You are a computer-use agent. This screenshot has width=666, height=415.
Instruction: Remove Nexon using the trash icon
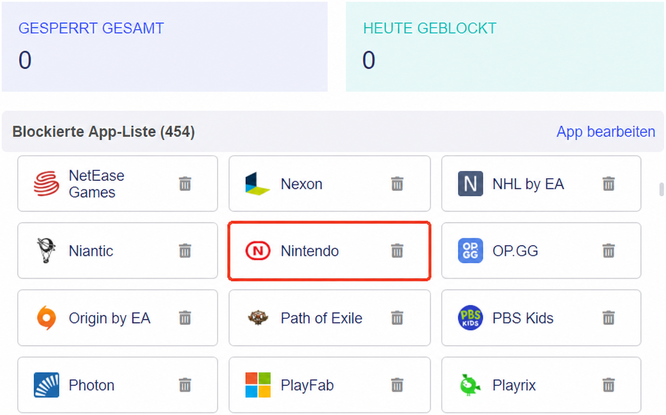(397, 184)
